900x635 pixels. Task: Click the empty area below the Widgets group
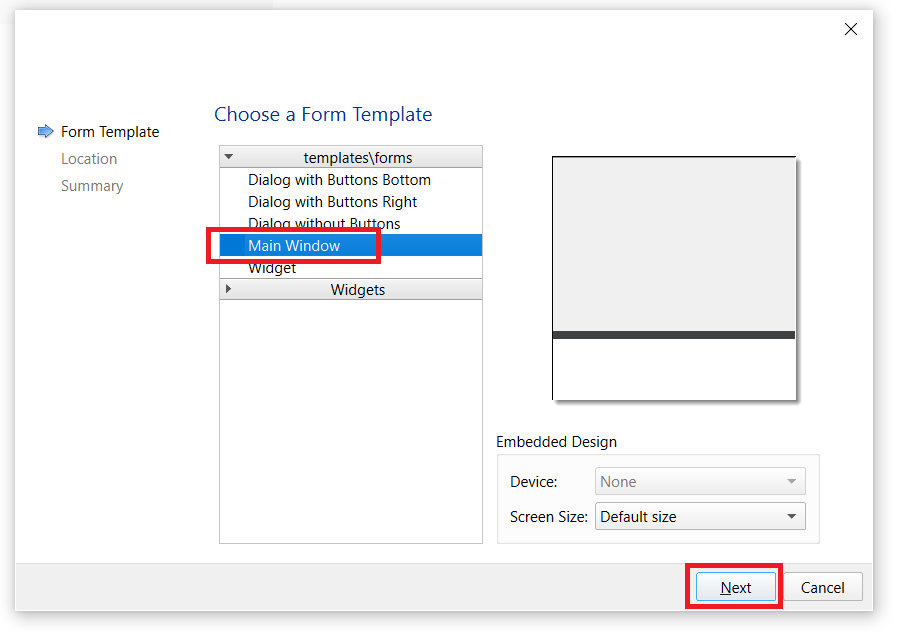pyautogui.click(x=350, y=420)
